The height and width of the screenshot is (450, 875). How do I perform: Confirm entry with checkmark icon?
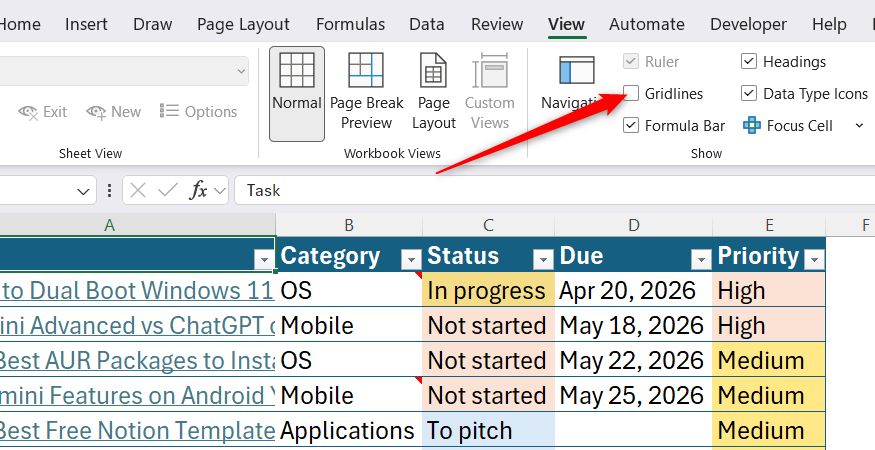coord(168,191)
